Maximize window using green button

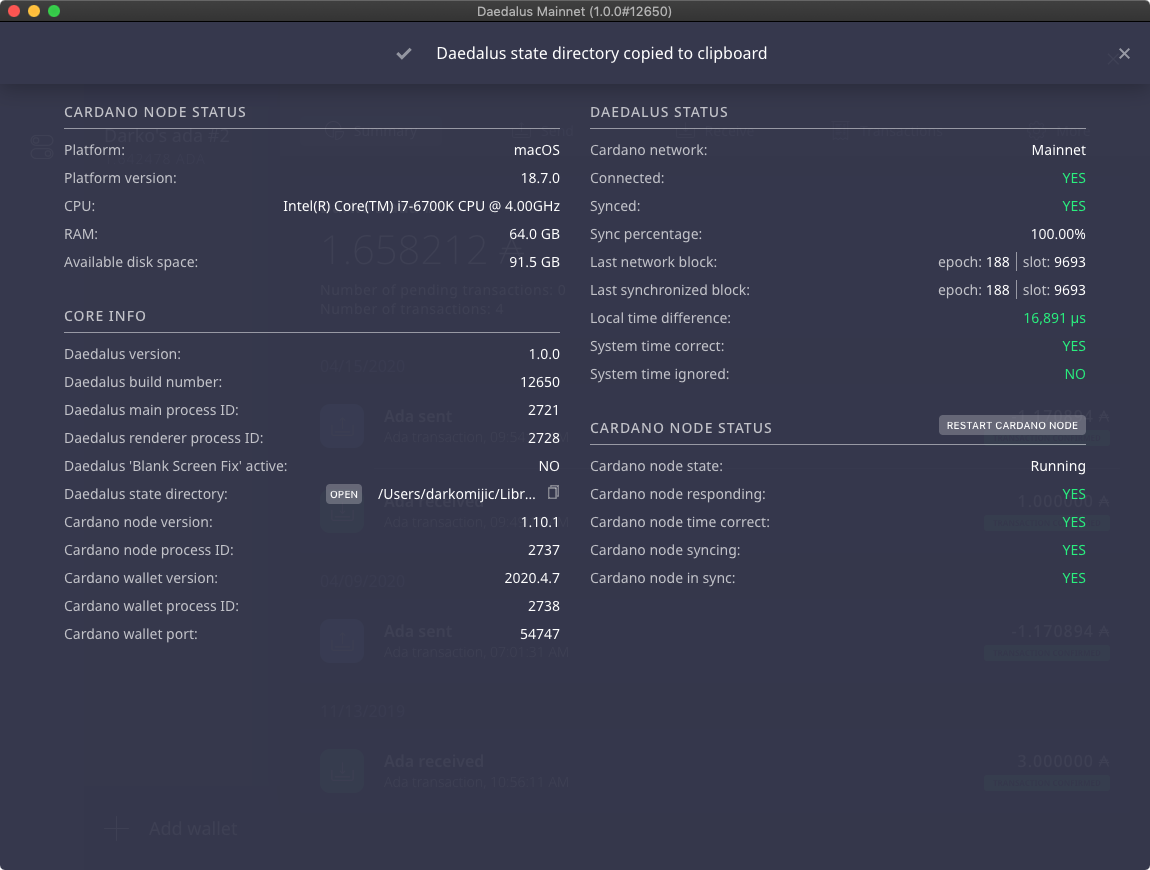point(54,11)
